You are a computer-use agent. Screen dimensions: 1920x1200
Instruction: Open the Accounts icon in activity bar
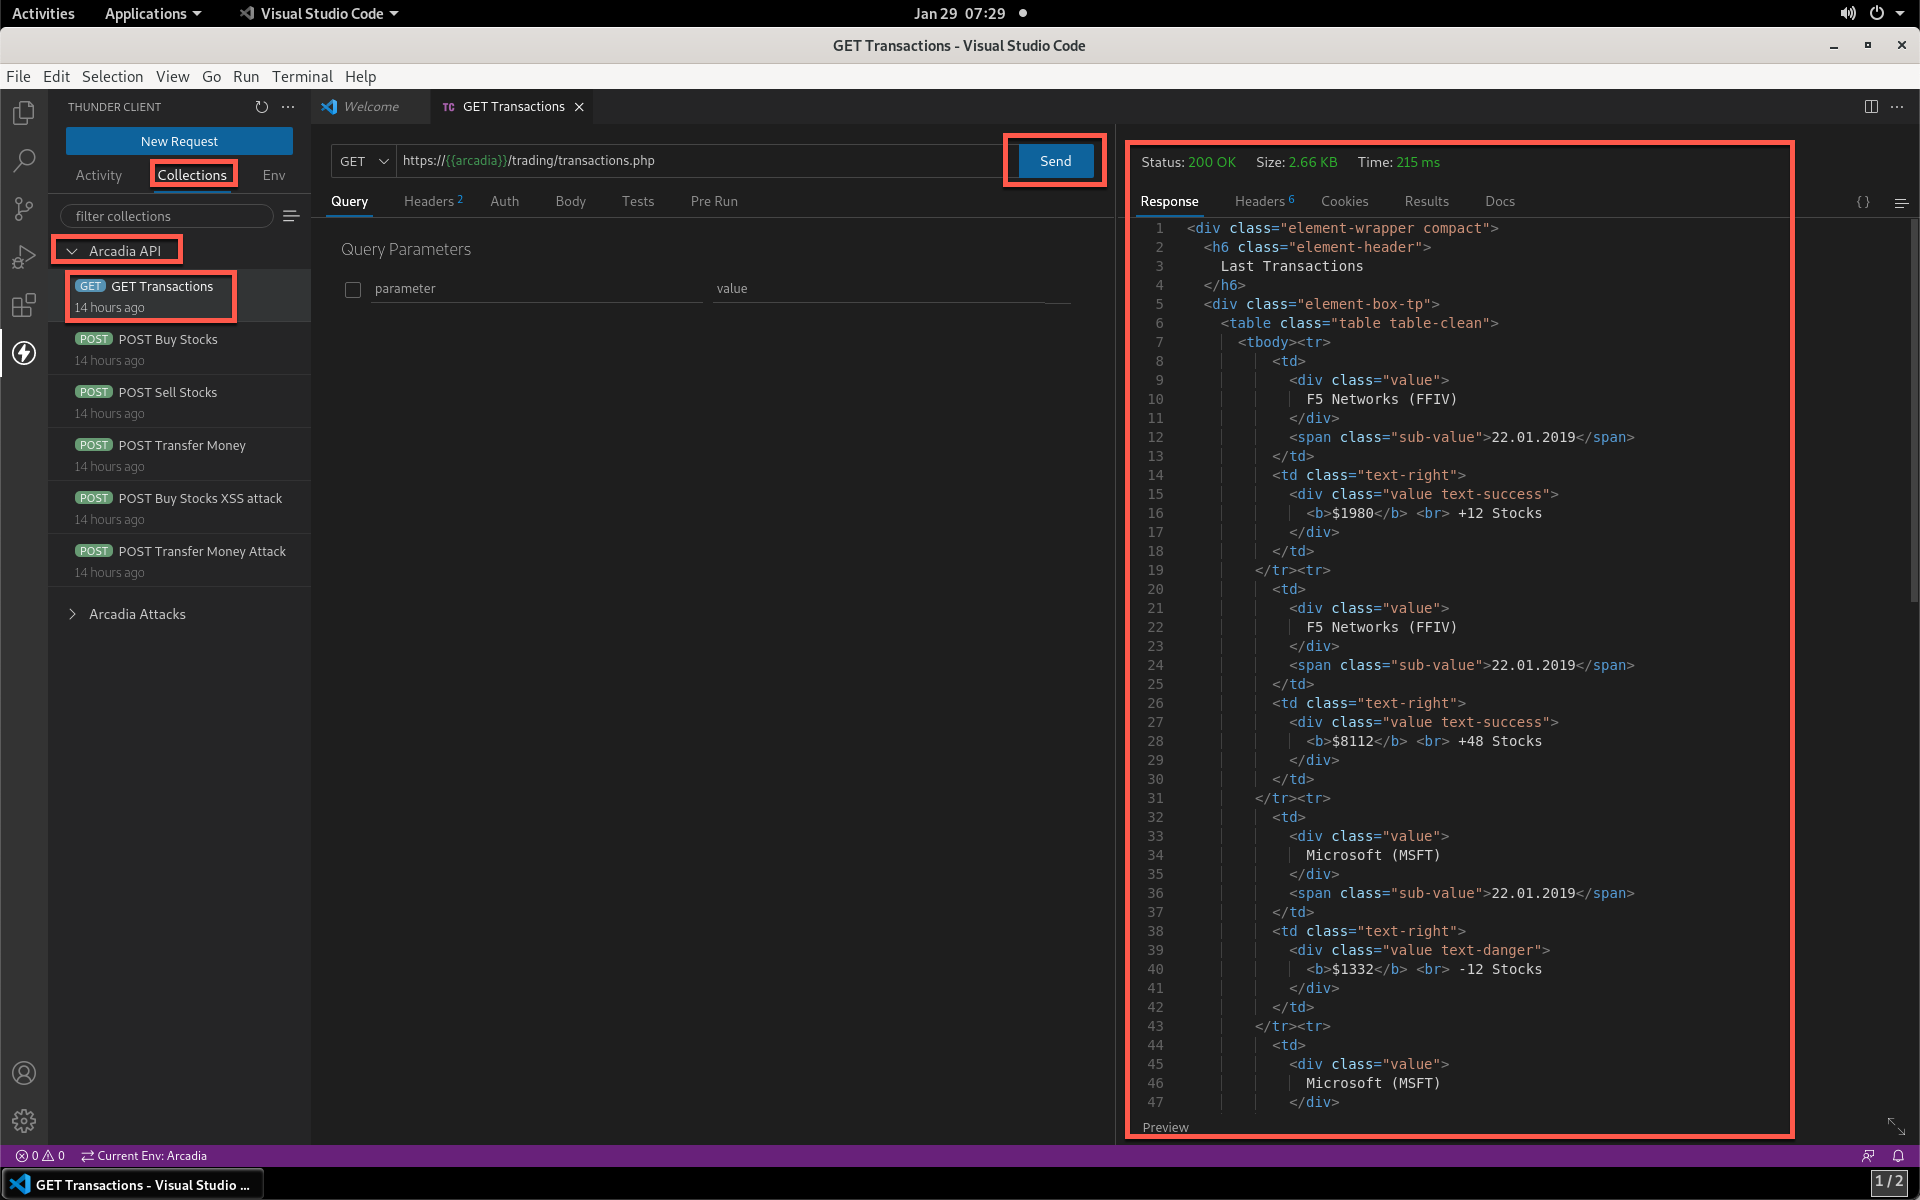24,1073
